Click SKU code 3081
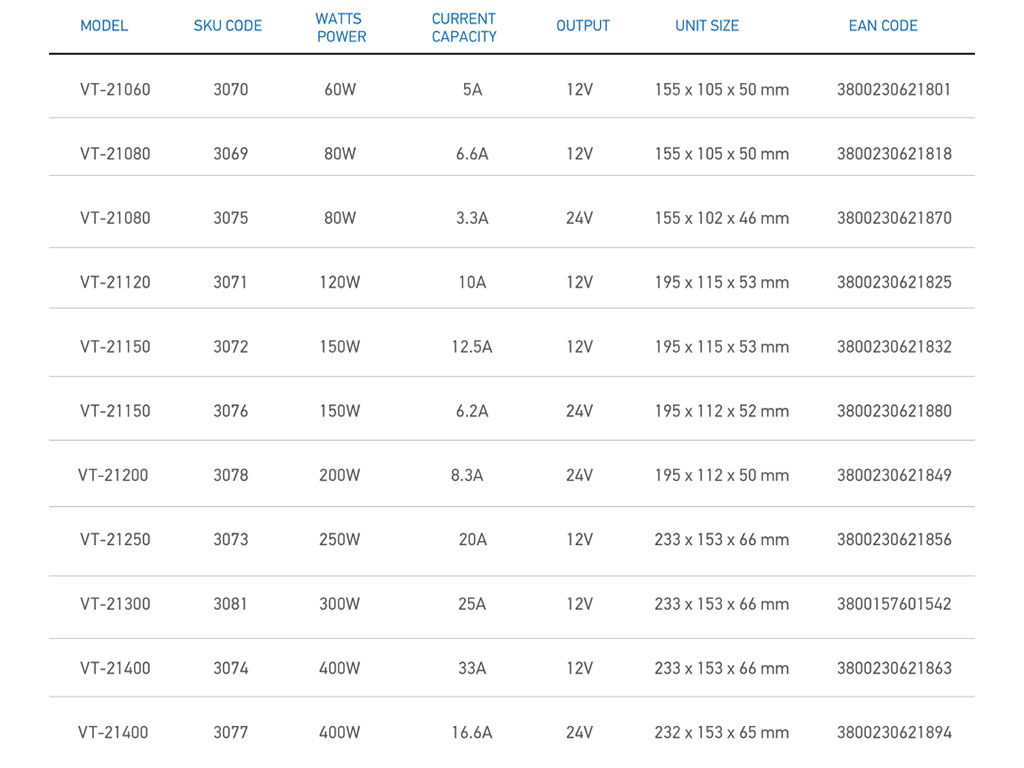Screen dimensions: 1024x768 pyautogui.click(x=231, y=603)
